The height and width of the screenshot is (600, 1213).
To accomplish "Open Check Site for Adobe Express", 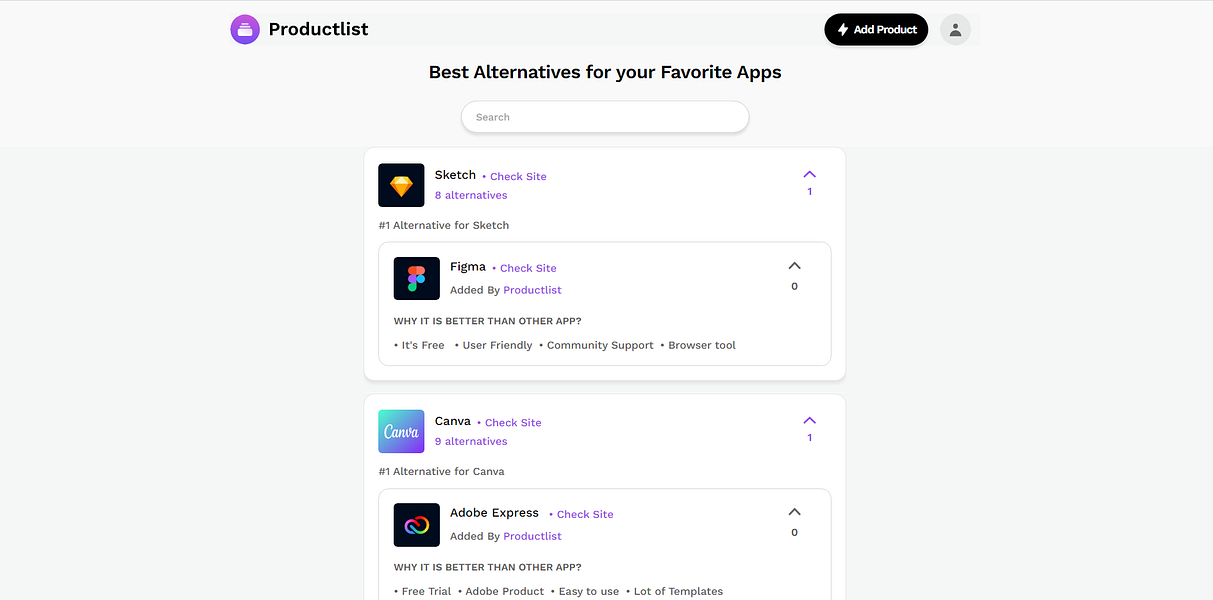I will 585,514.
